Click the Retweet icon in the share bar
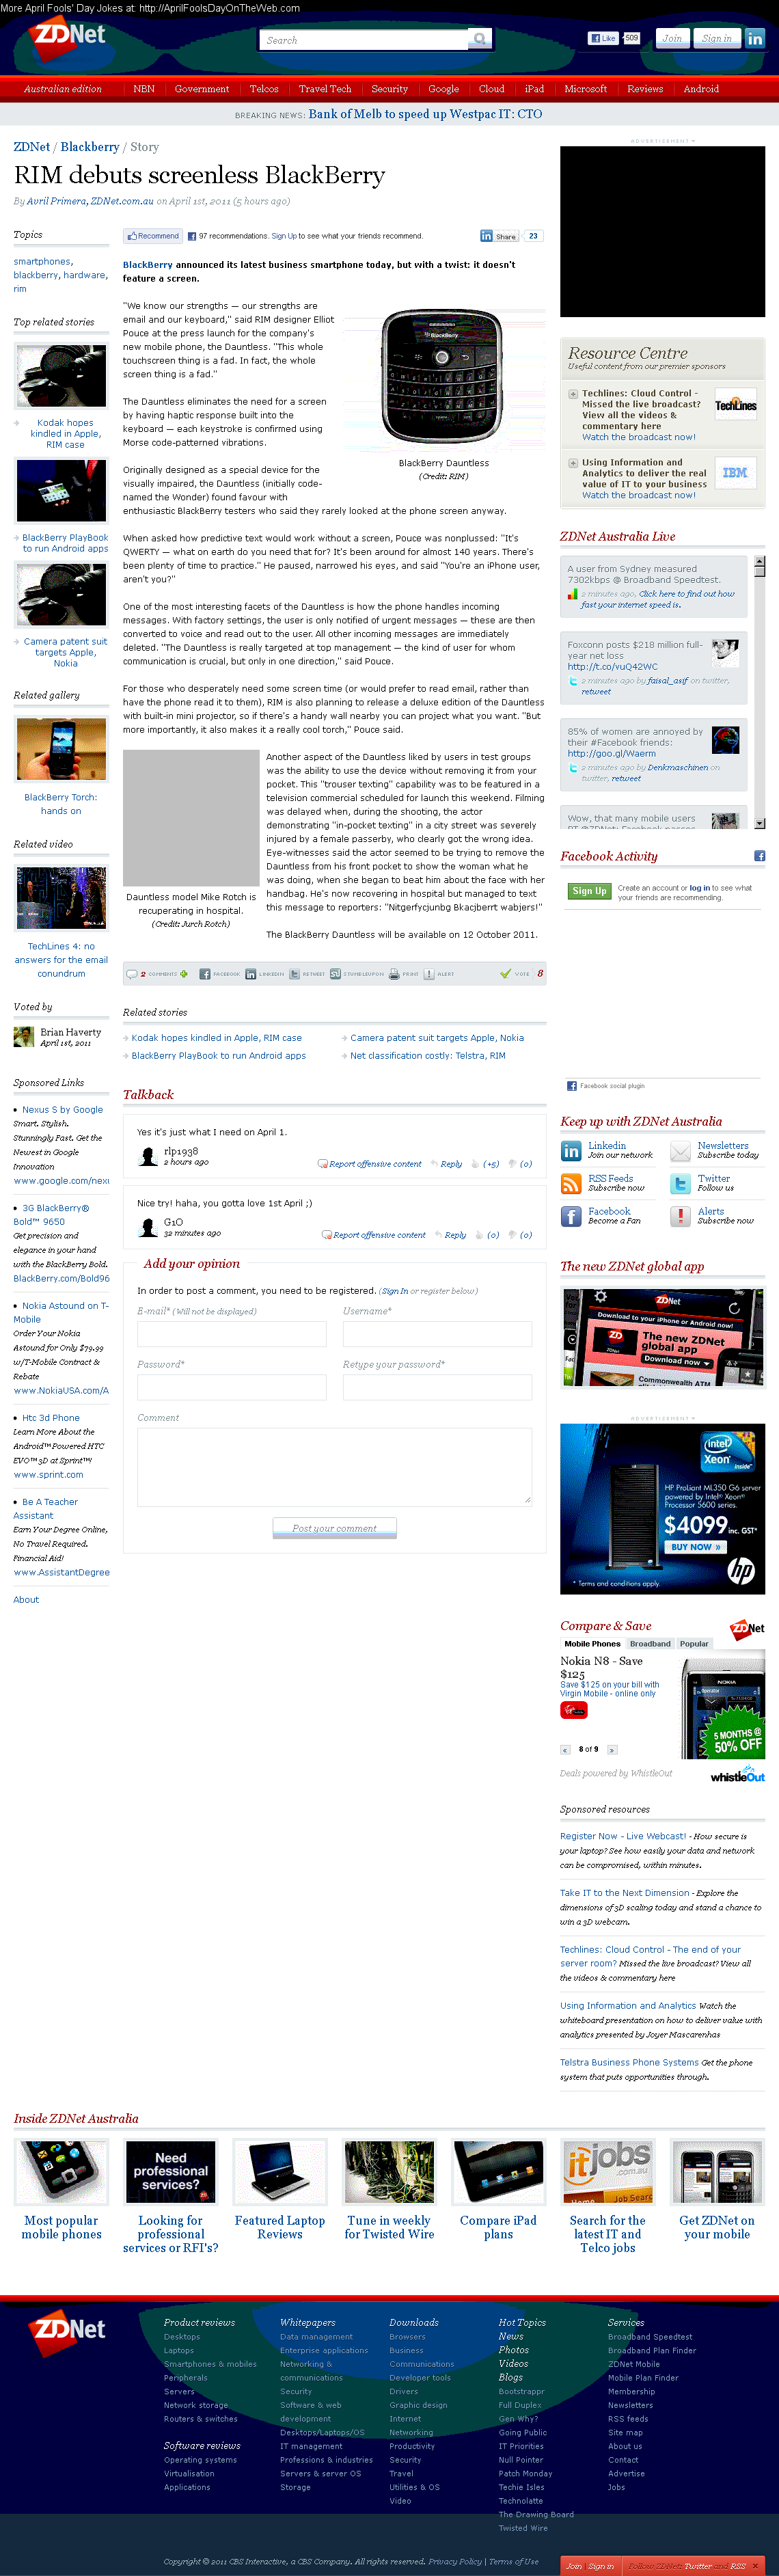This screenshot has height=2576, width=779. 294,973
